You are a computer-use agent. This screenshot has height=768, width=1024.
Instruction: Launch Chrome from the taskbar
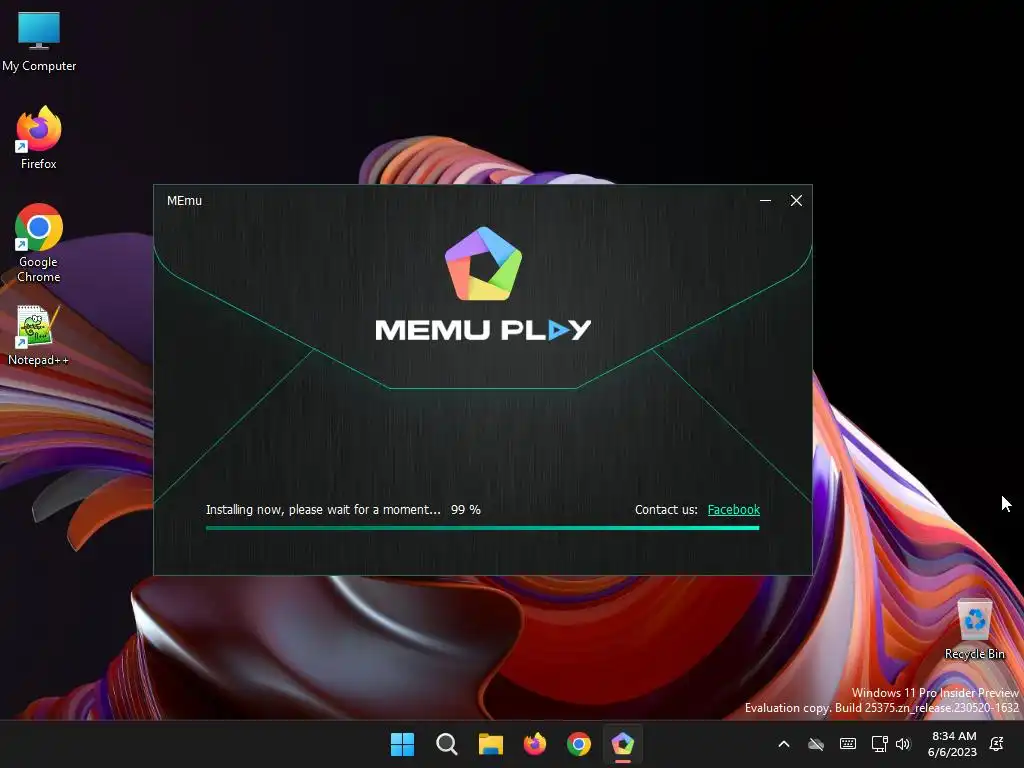(579, 744)
